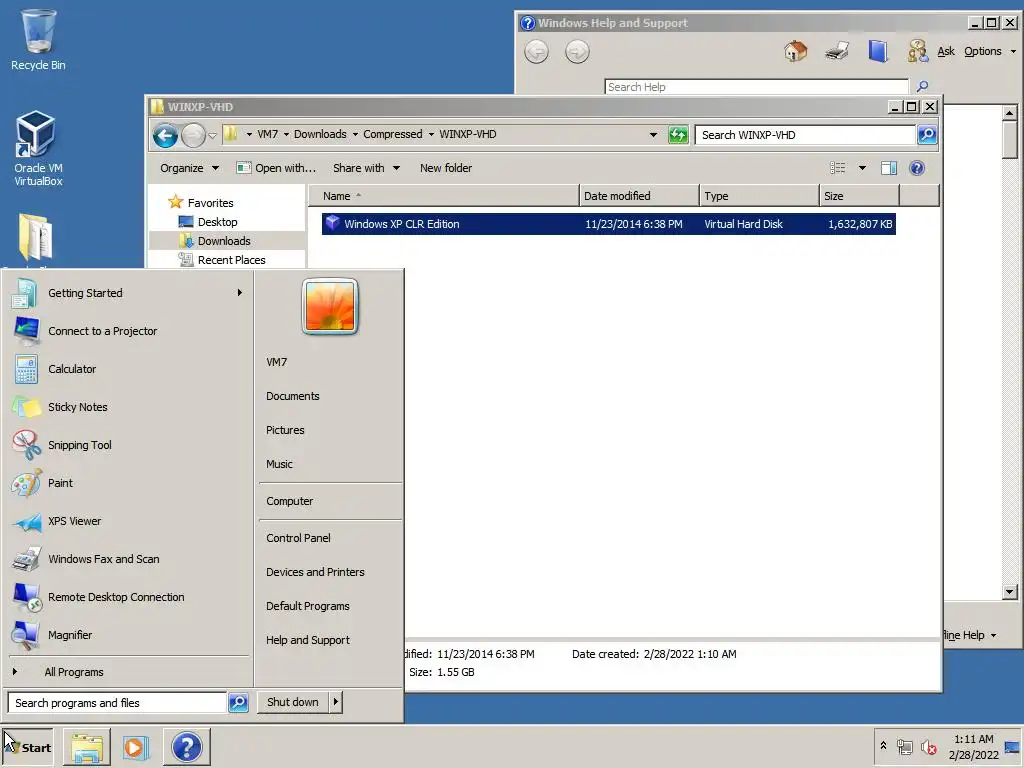This screenshot has width=1024, height=768.
Task: Expand the Shut down options arrow
Action: click(335, 702)
